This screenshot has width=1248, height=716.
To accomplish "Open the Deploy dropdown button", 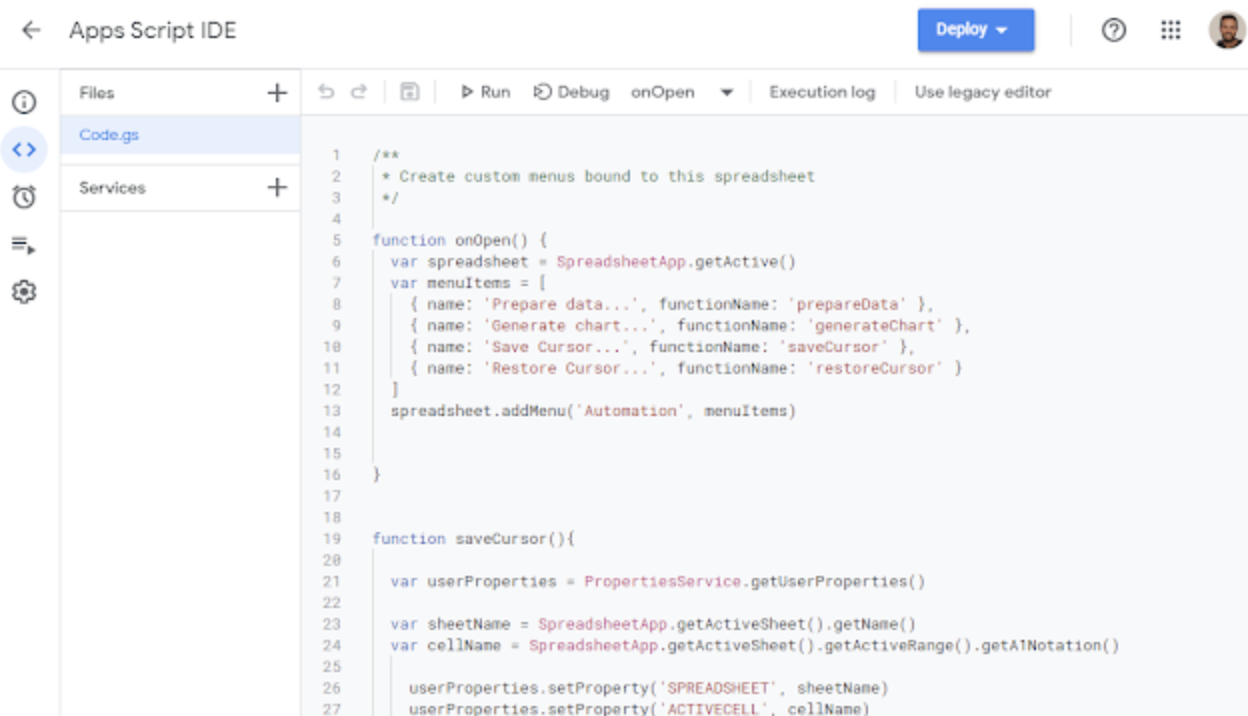I will [976, 30].
